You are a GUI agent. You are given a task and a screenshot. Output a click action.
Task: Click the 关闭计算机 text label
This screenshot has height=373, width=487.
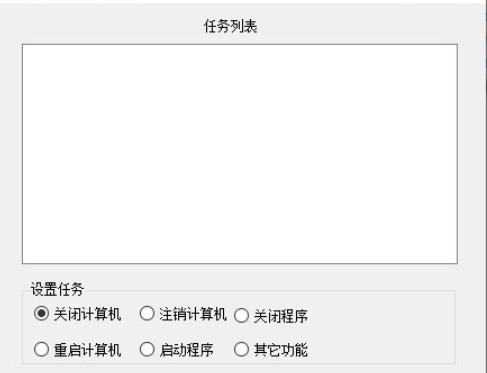87,314
